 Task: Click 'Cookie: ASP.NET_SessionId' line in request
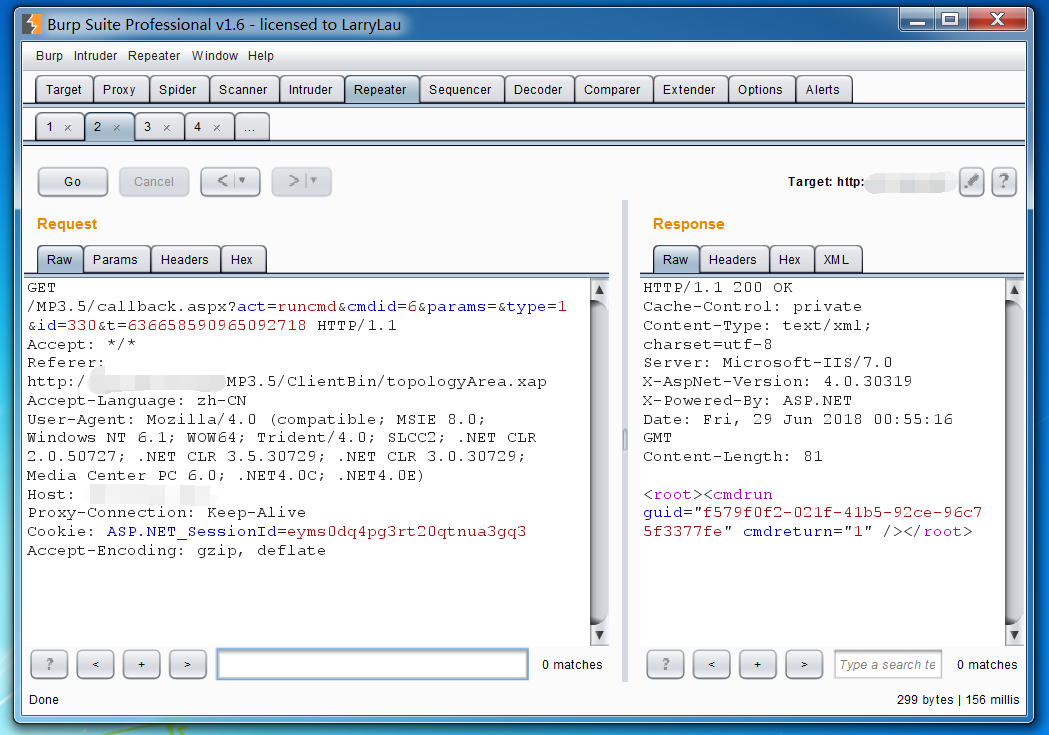click(x=276, y=532)
